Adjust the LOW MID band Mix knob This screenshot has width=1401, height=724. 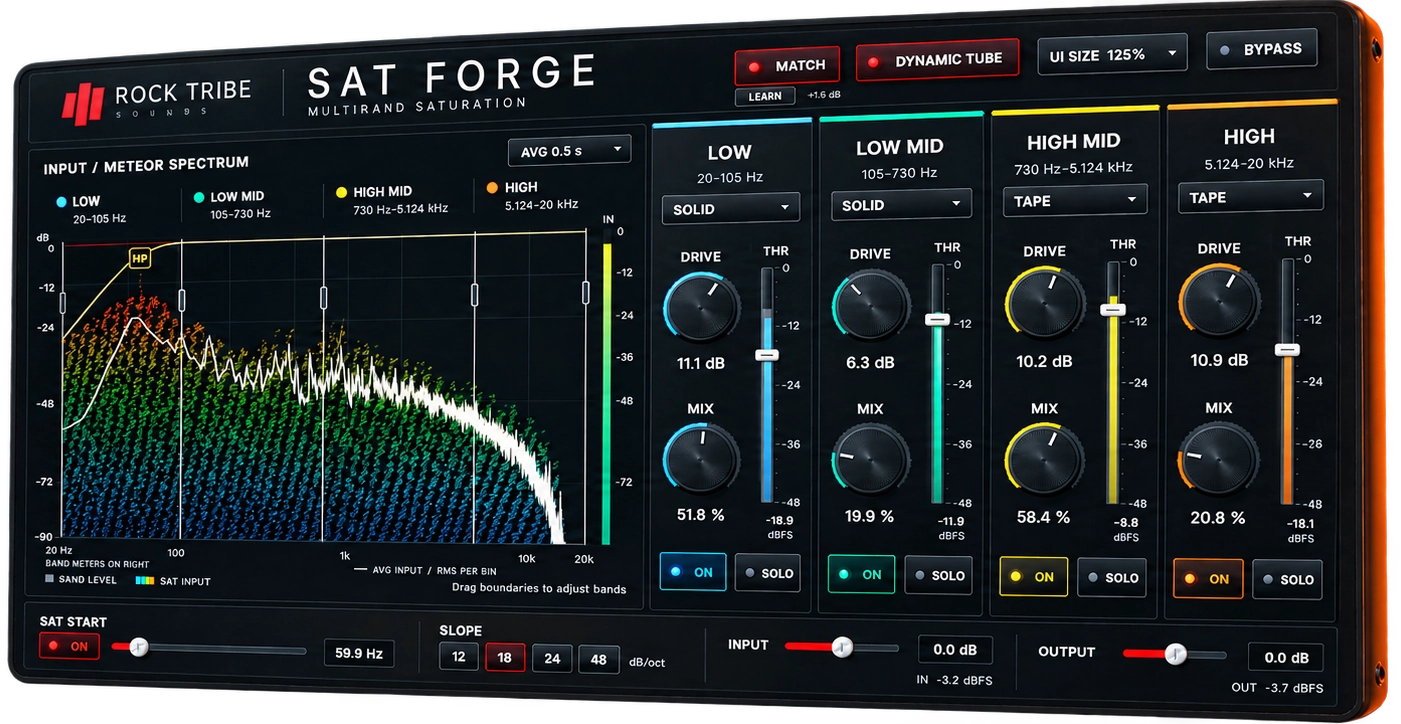[x=870, y=459]
